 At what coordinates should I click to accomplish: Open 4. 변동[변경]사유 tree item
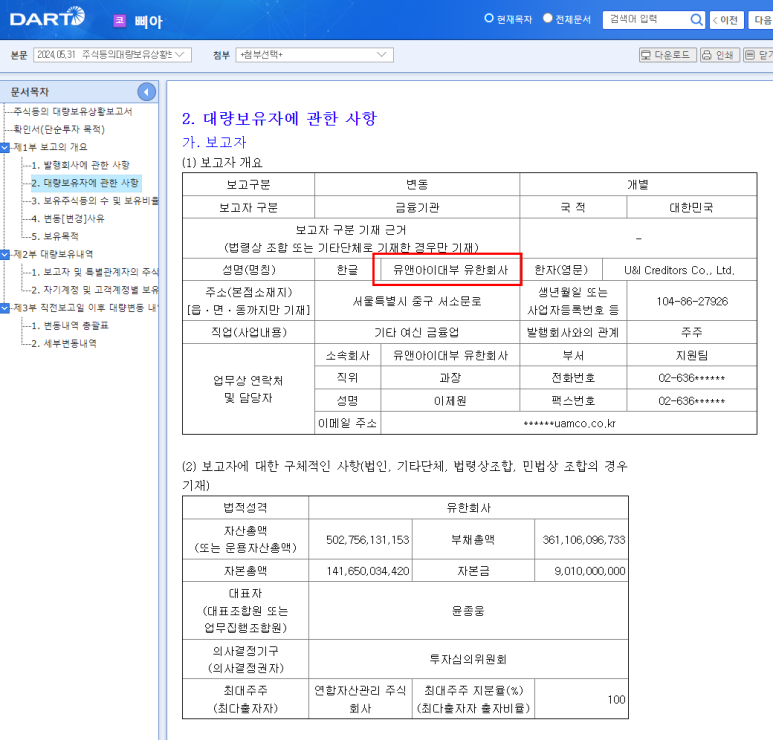point(68,218)
